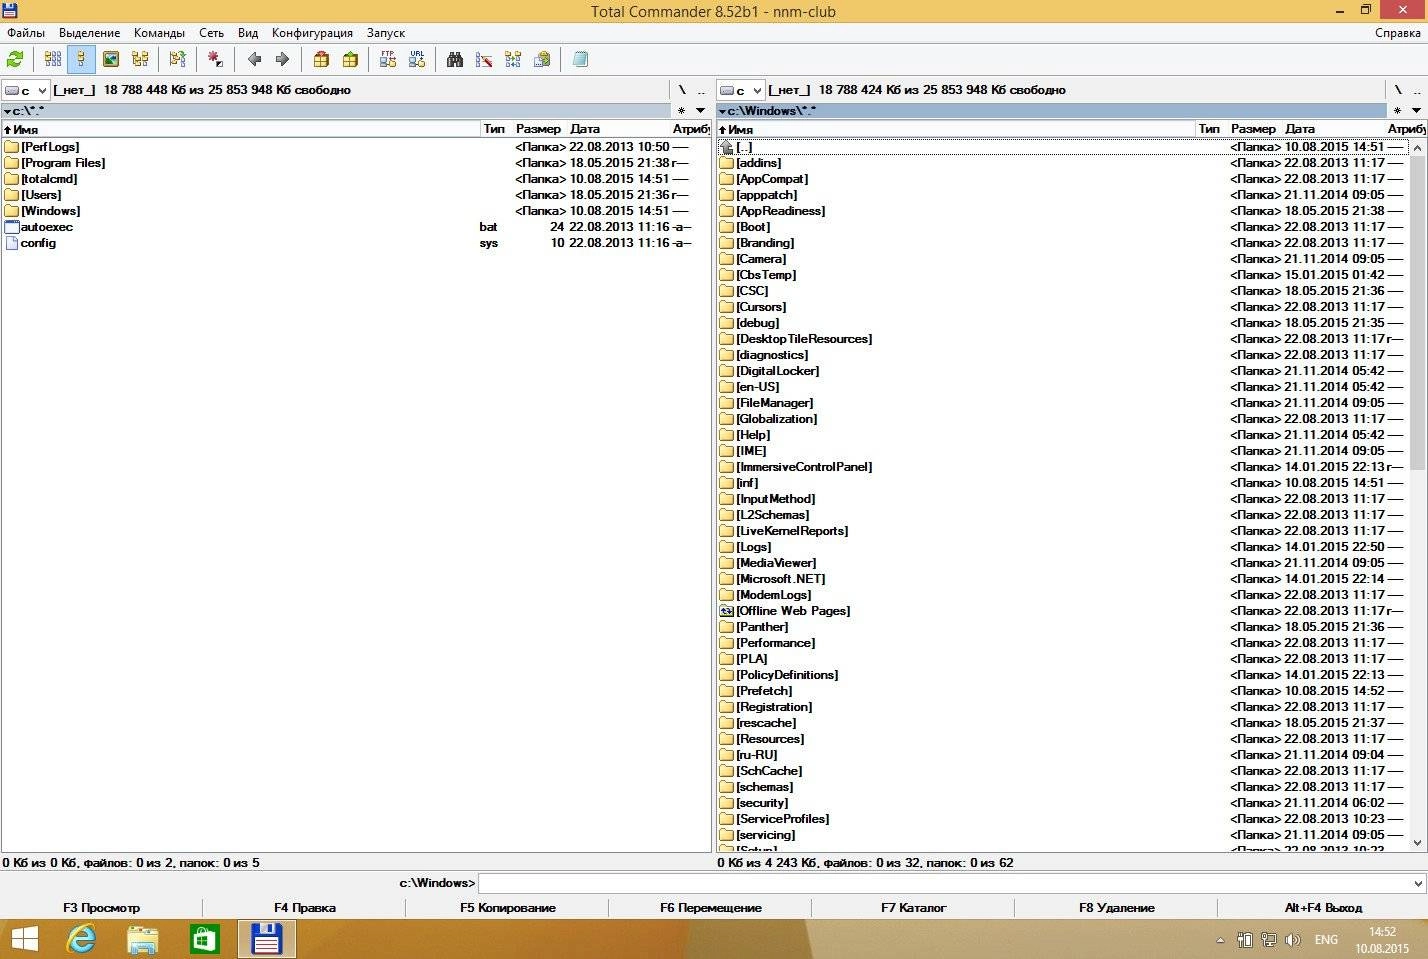Launch Internet Explorer from the taskbar
This screenshot has width=1428, height=959.
(81, 939)
